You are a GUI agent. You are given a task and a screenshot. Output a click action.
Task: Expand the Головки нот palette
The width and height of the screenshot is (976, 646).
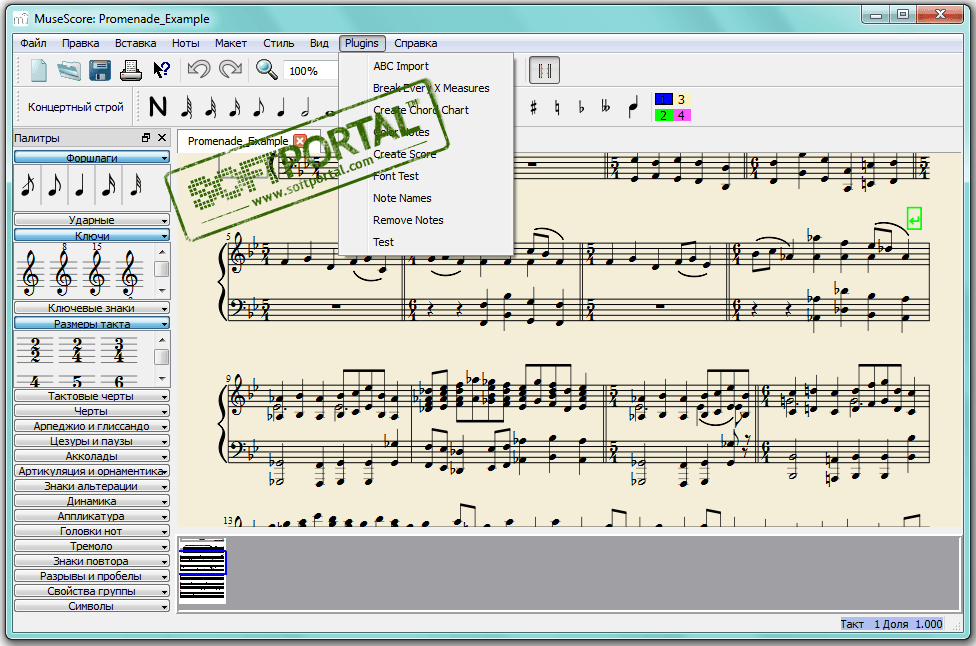pos(92,531)
